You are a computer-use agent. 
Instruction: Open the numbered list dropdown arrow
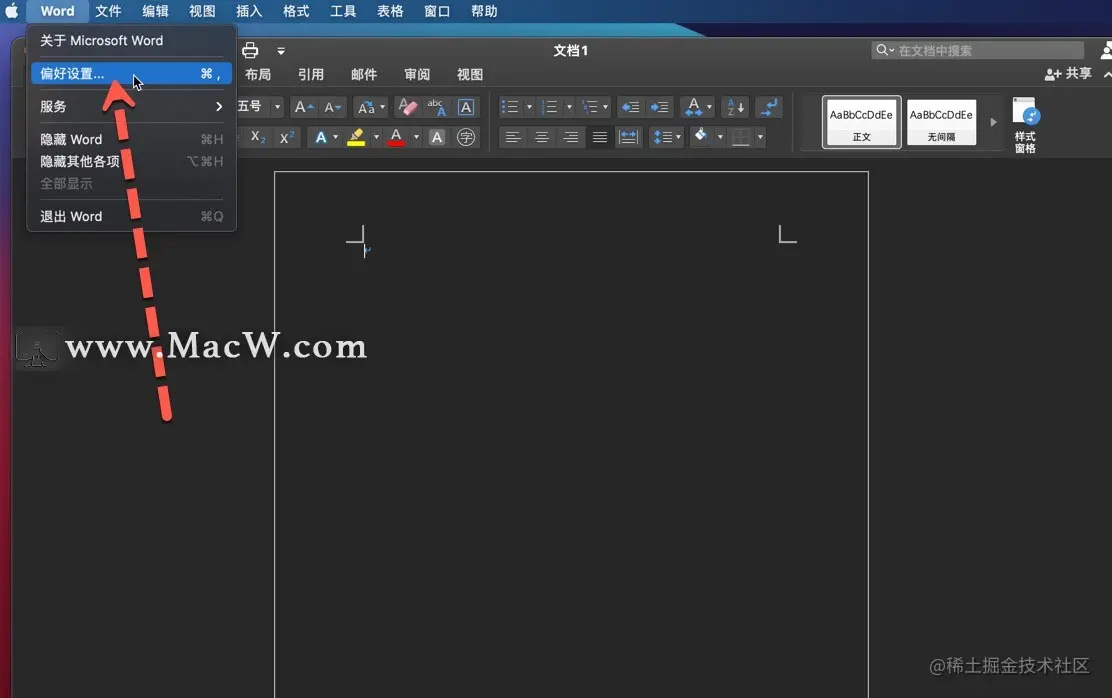point(569,107)
